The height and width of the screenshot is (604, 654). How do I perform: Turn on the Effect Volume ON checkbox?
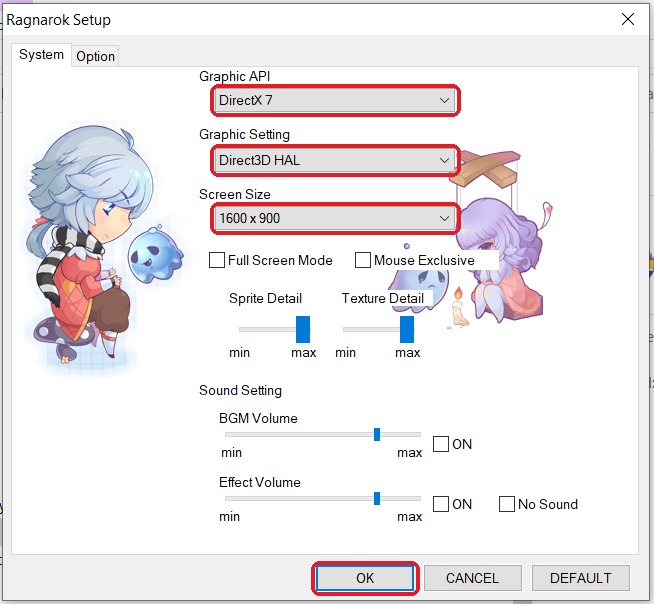441,503
